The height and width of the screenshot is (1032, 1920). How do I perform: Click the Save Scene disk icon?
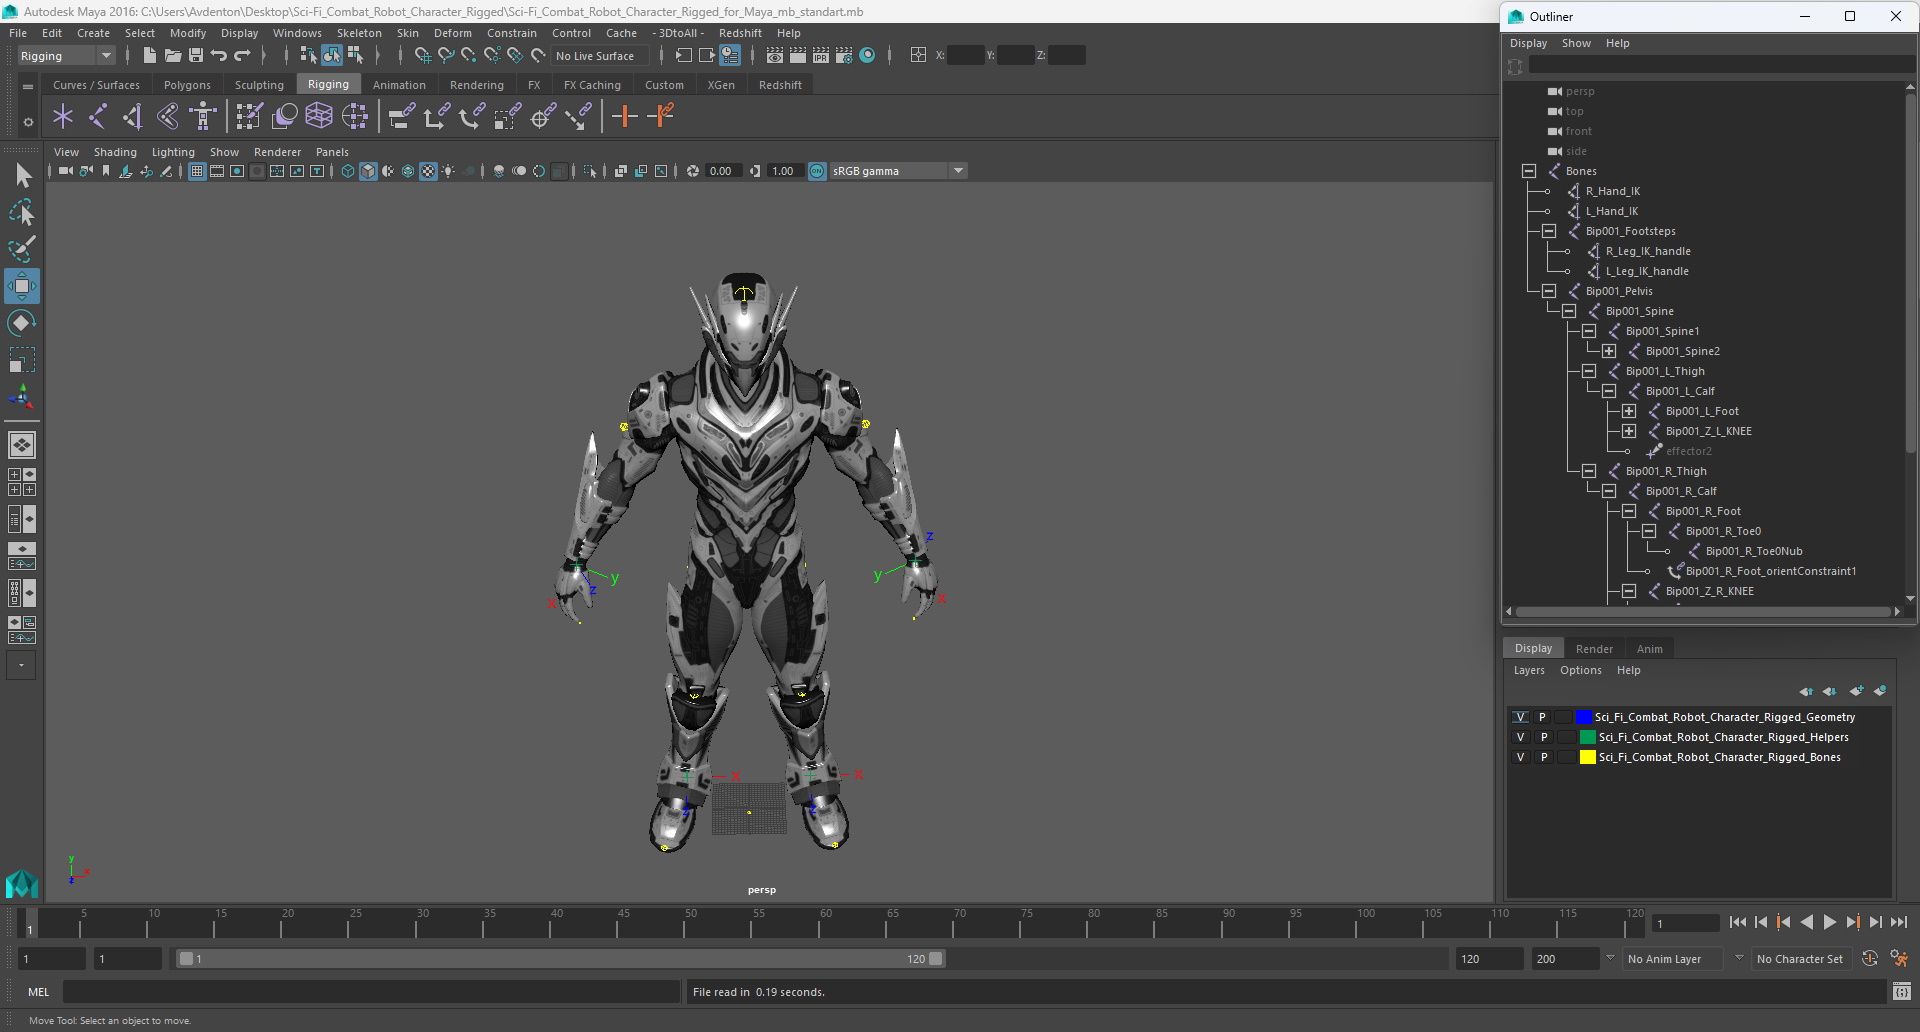click(x=196, y=56)
